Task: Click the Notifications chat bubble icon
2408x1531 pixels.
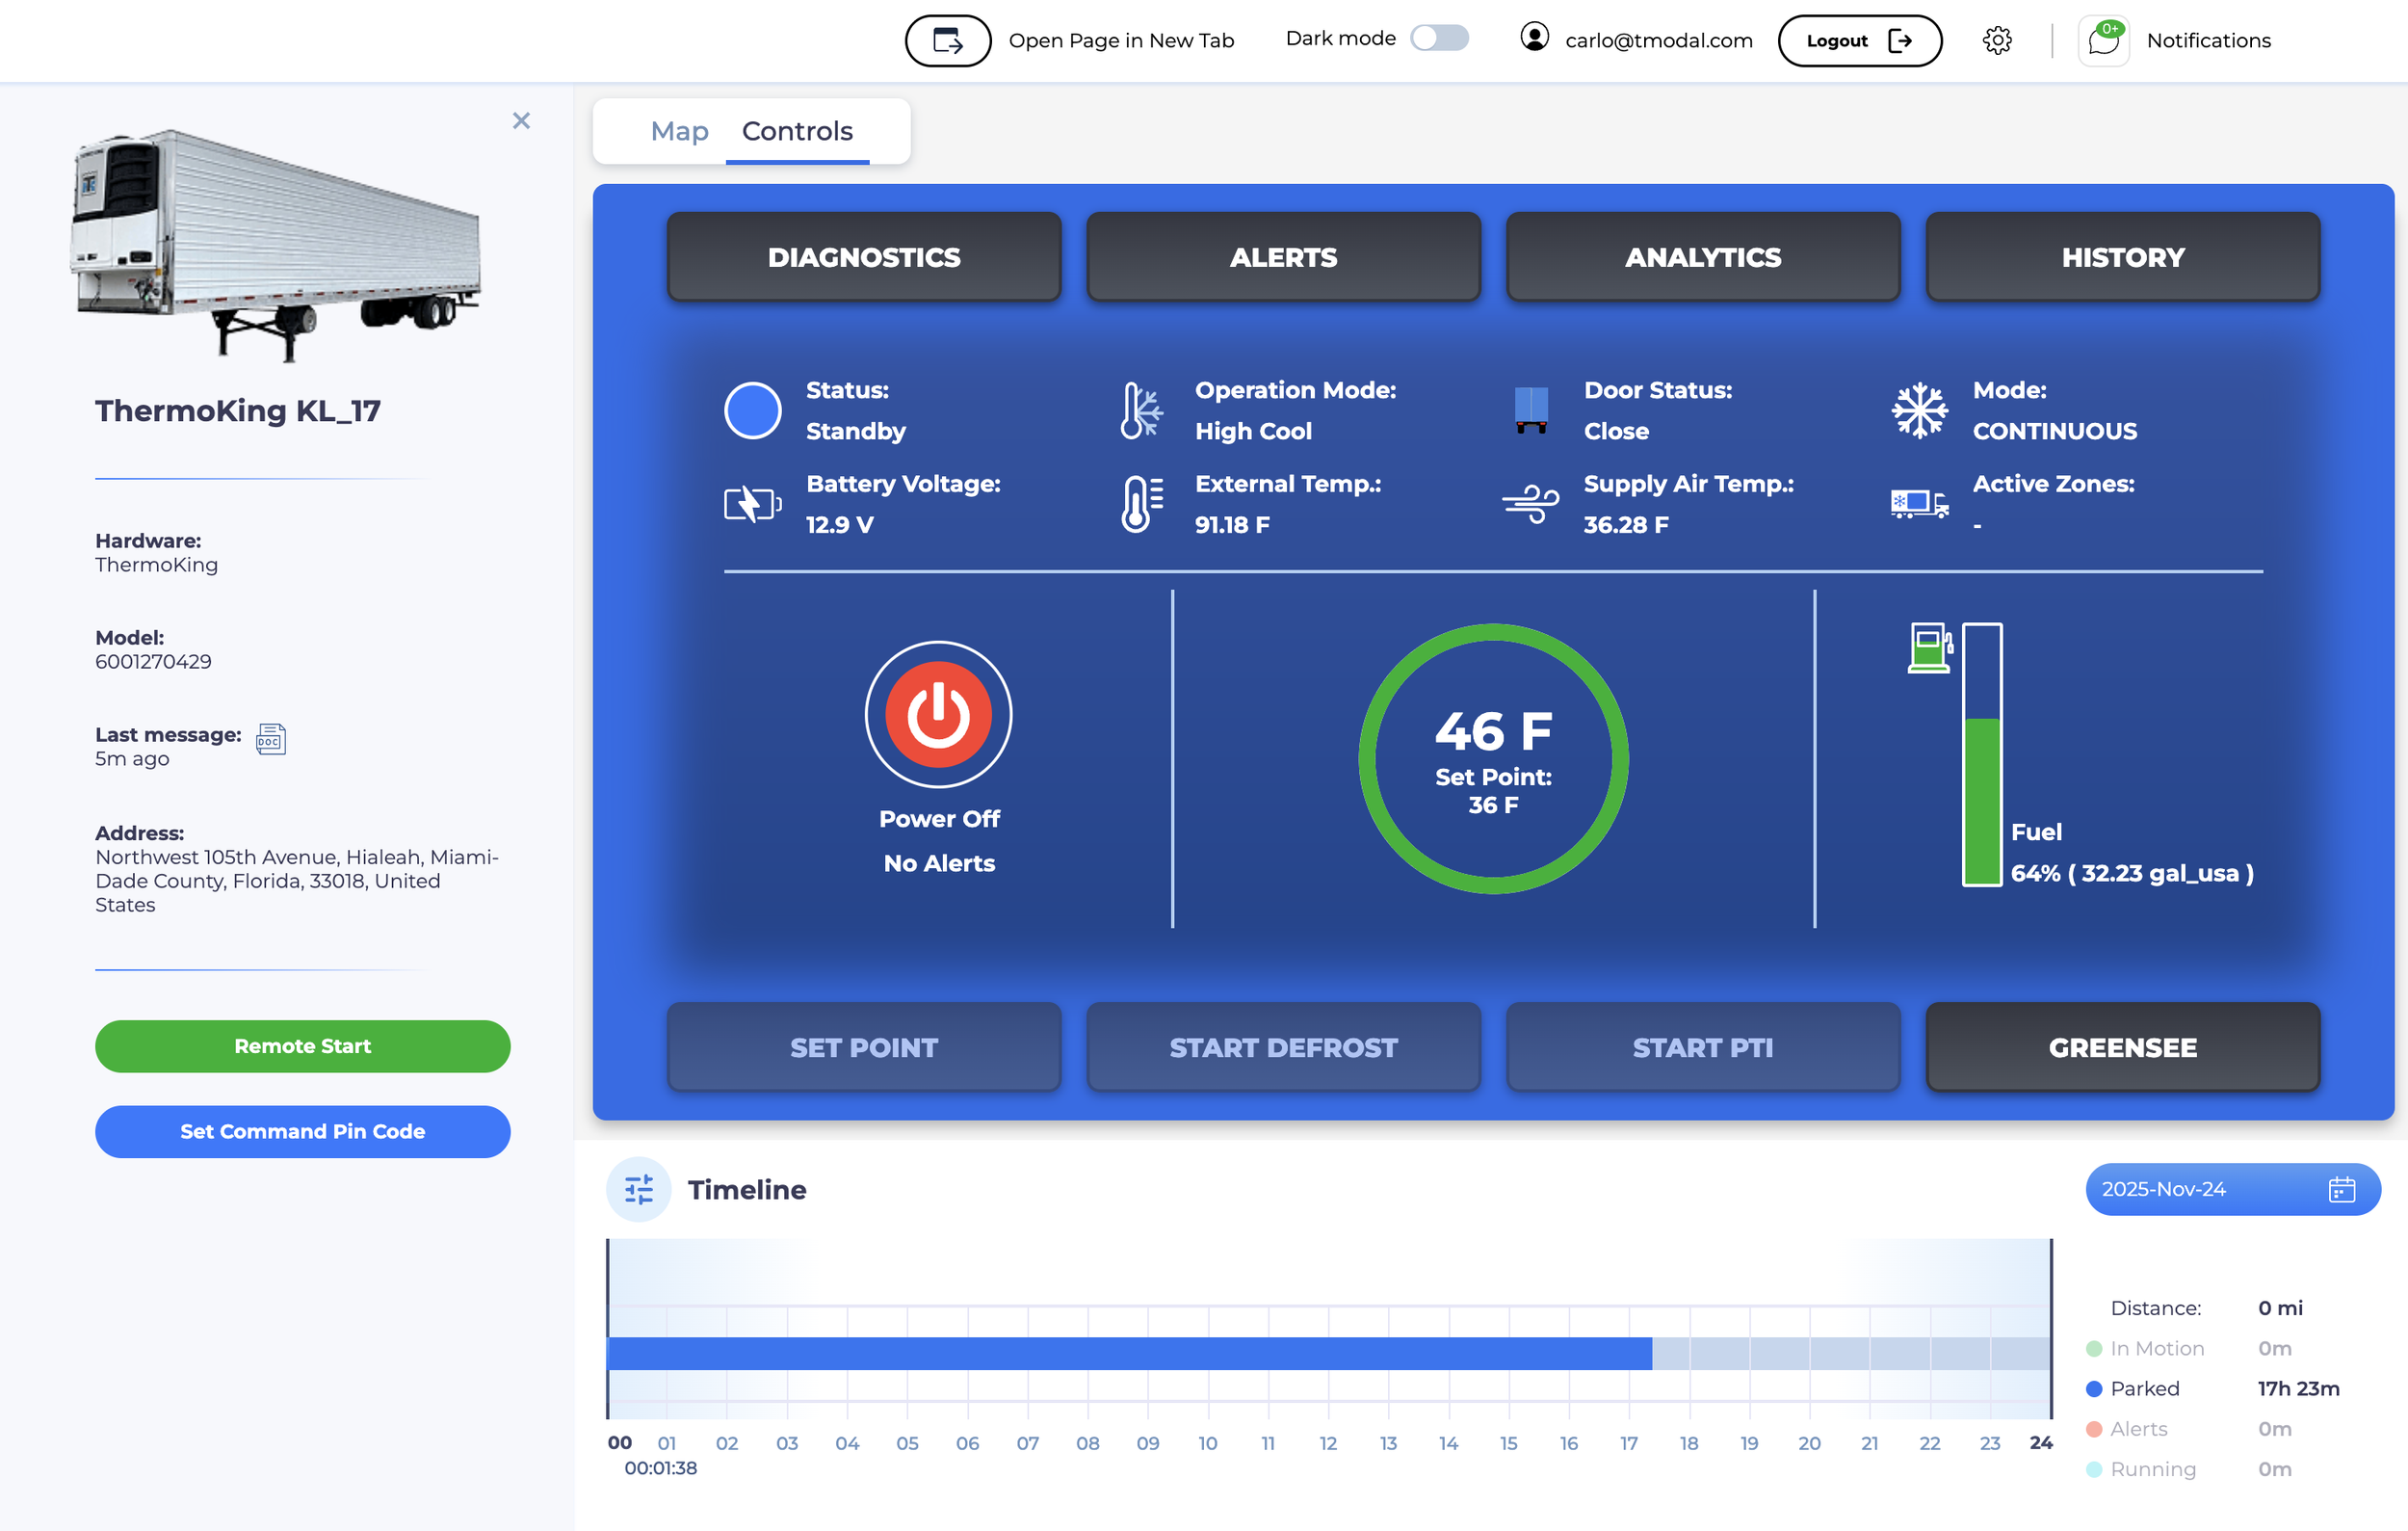Action: click(2103, 41)
